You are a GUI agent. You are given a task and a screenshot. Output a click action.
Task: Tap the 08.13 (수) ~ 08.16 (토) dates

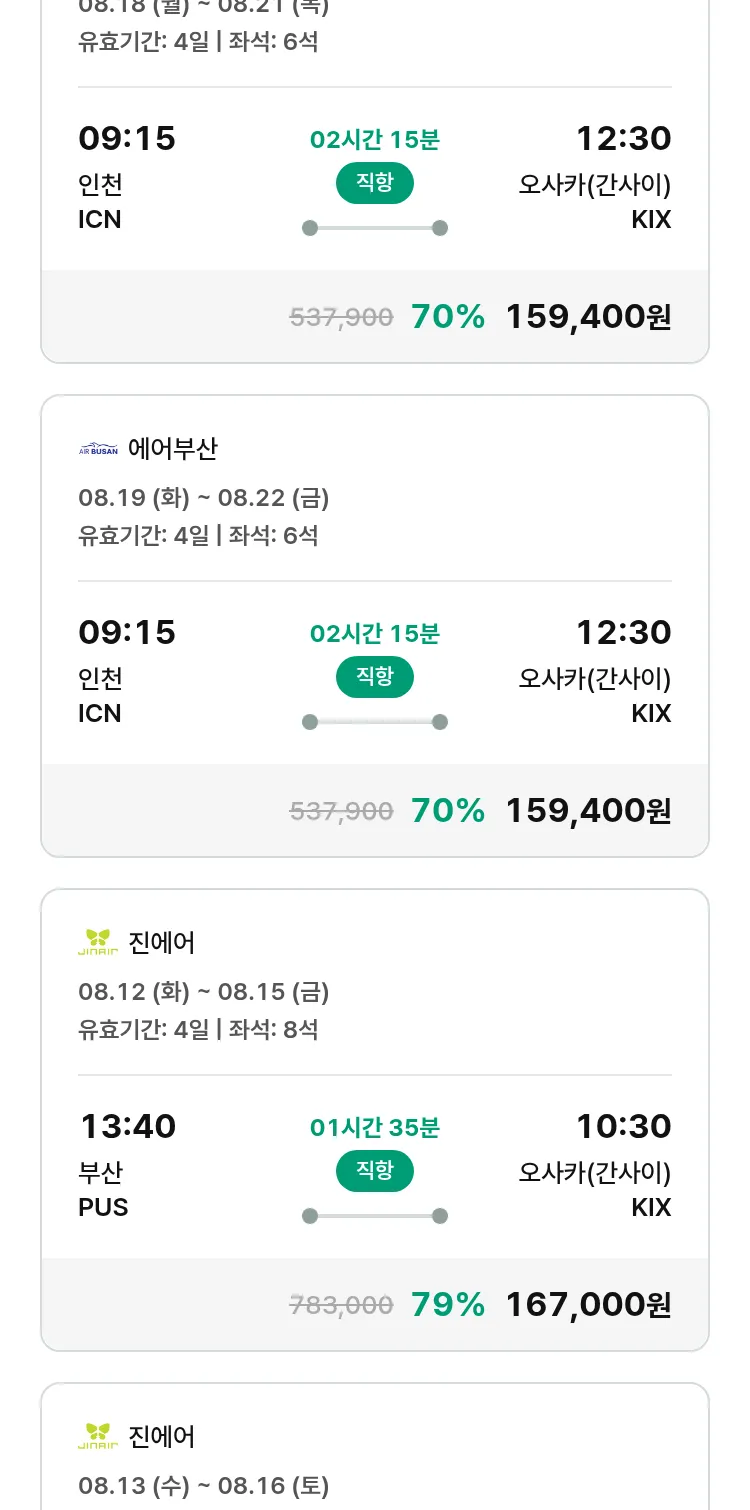pyautogui.click(x=204, y=1486)
